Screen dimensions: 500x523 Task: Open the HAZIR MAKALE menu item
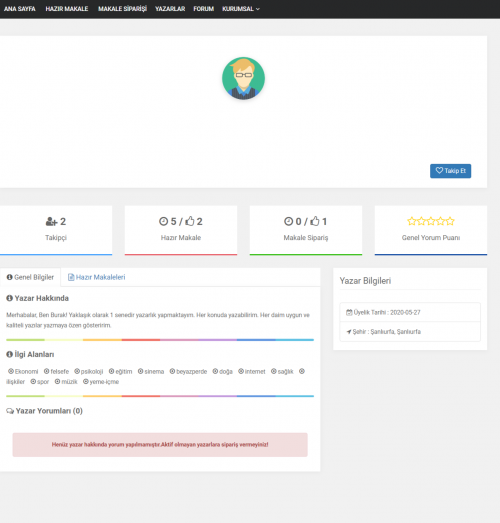67,9
